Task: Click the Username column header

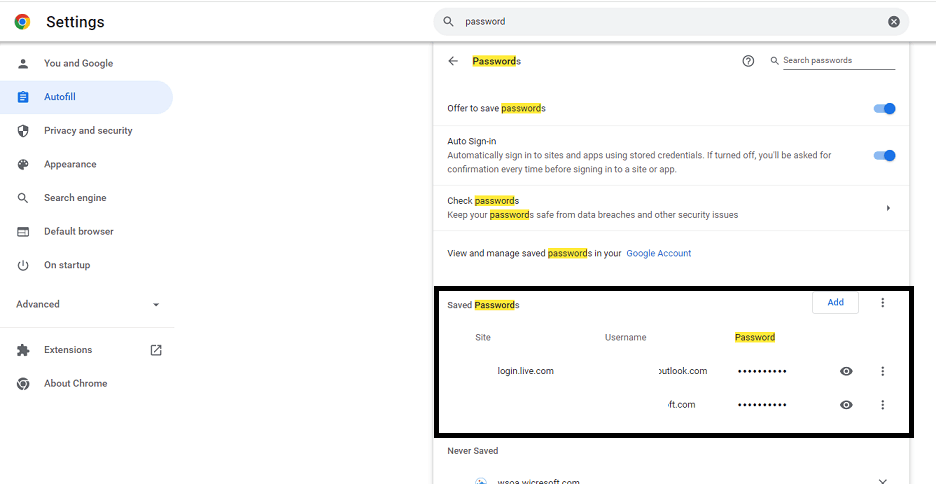Action: [x=626, y=337]
